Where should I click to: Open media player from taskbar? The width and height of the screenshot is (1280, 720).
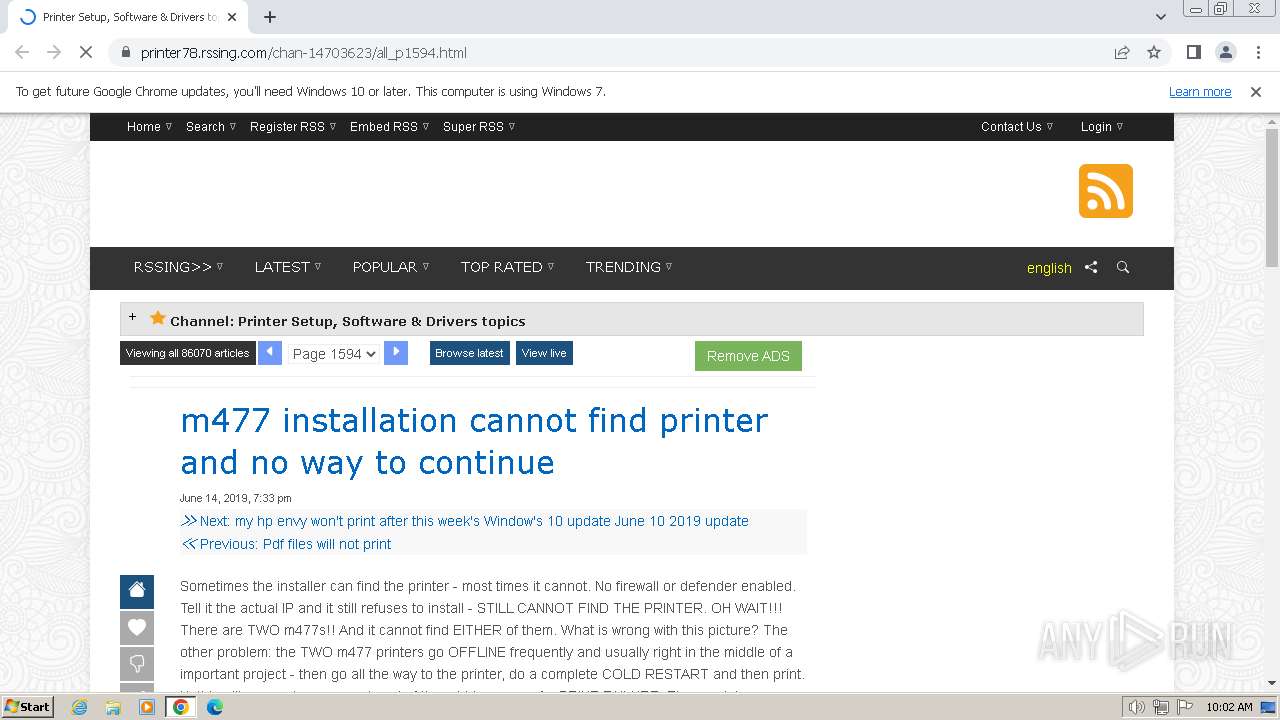click(x=147, y=707)
